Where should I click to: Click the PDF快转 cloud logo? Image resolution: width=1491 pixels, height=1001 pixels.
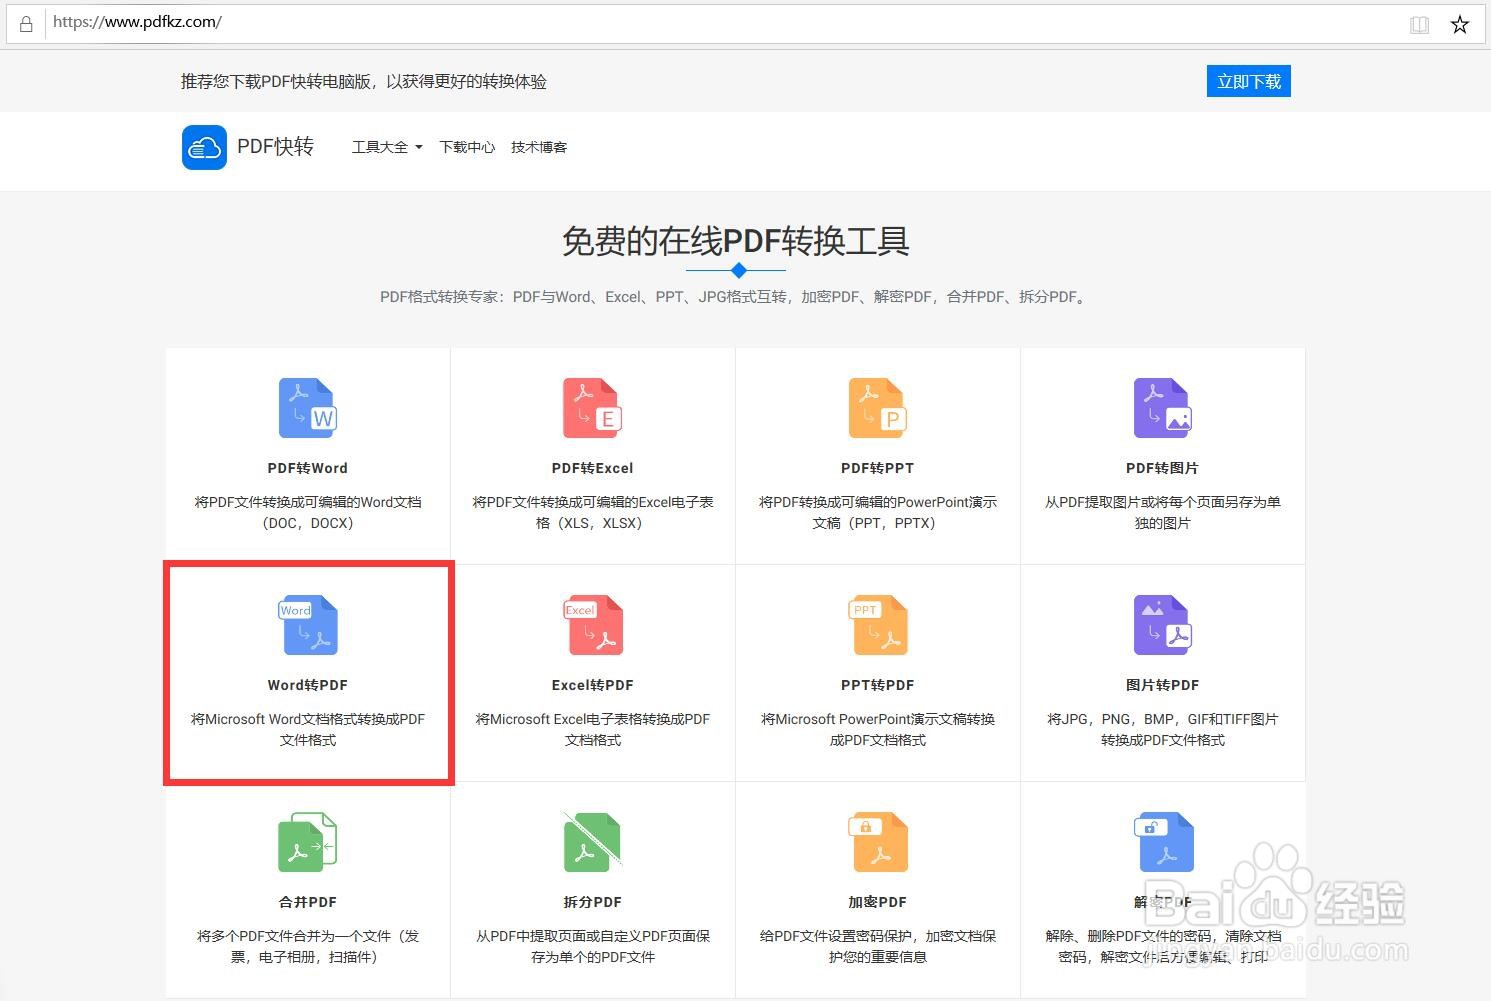point(204,147)
